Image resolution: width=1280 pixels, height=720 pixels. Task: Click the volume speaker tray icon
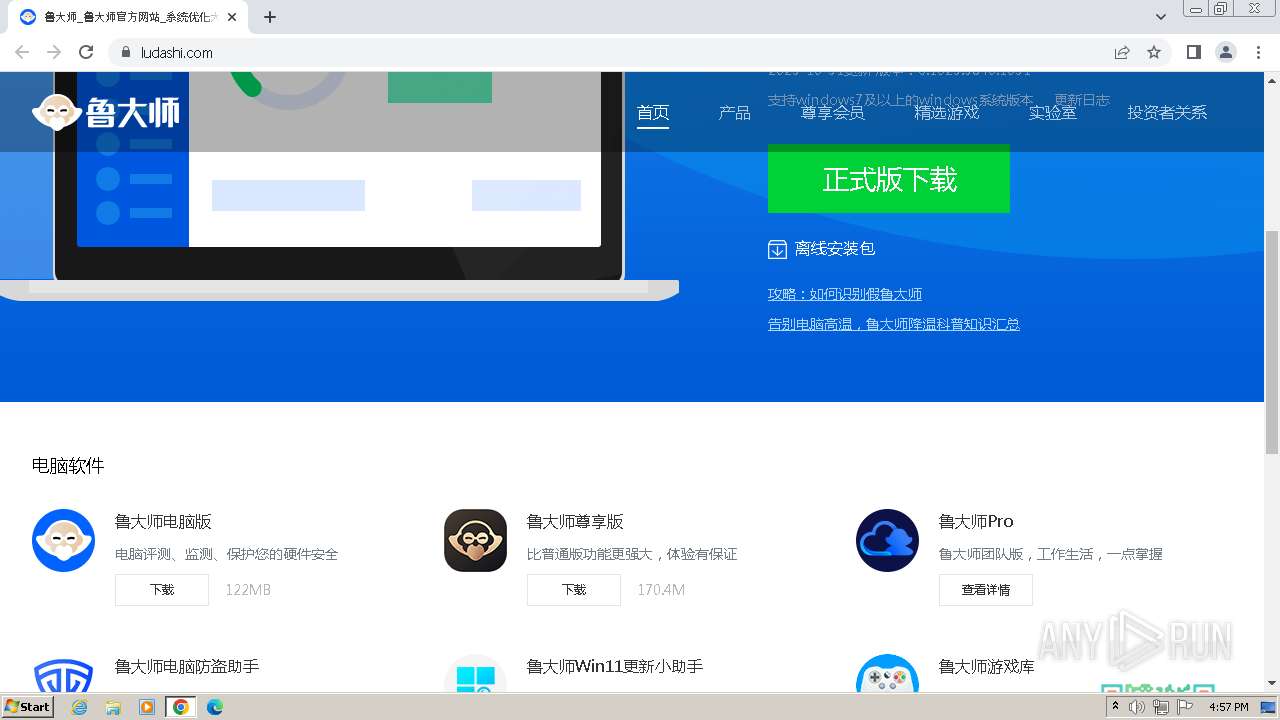tap(1137, 707)
